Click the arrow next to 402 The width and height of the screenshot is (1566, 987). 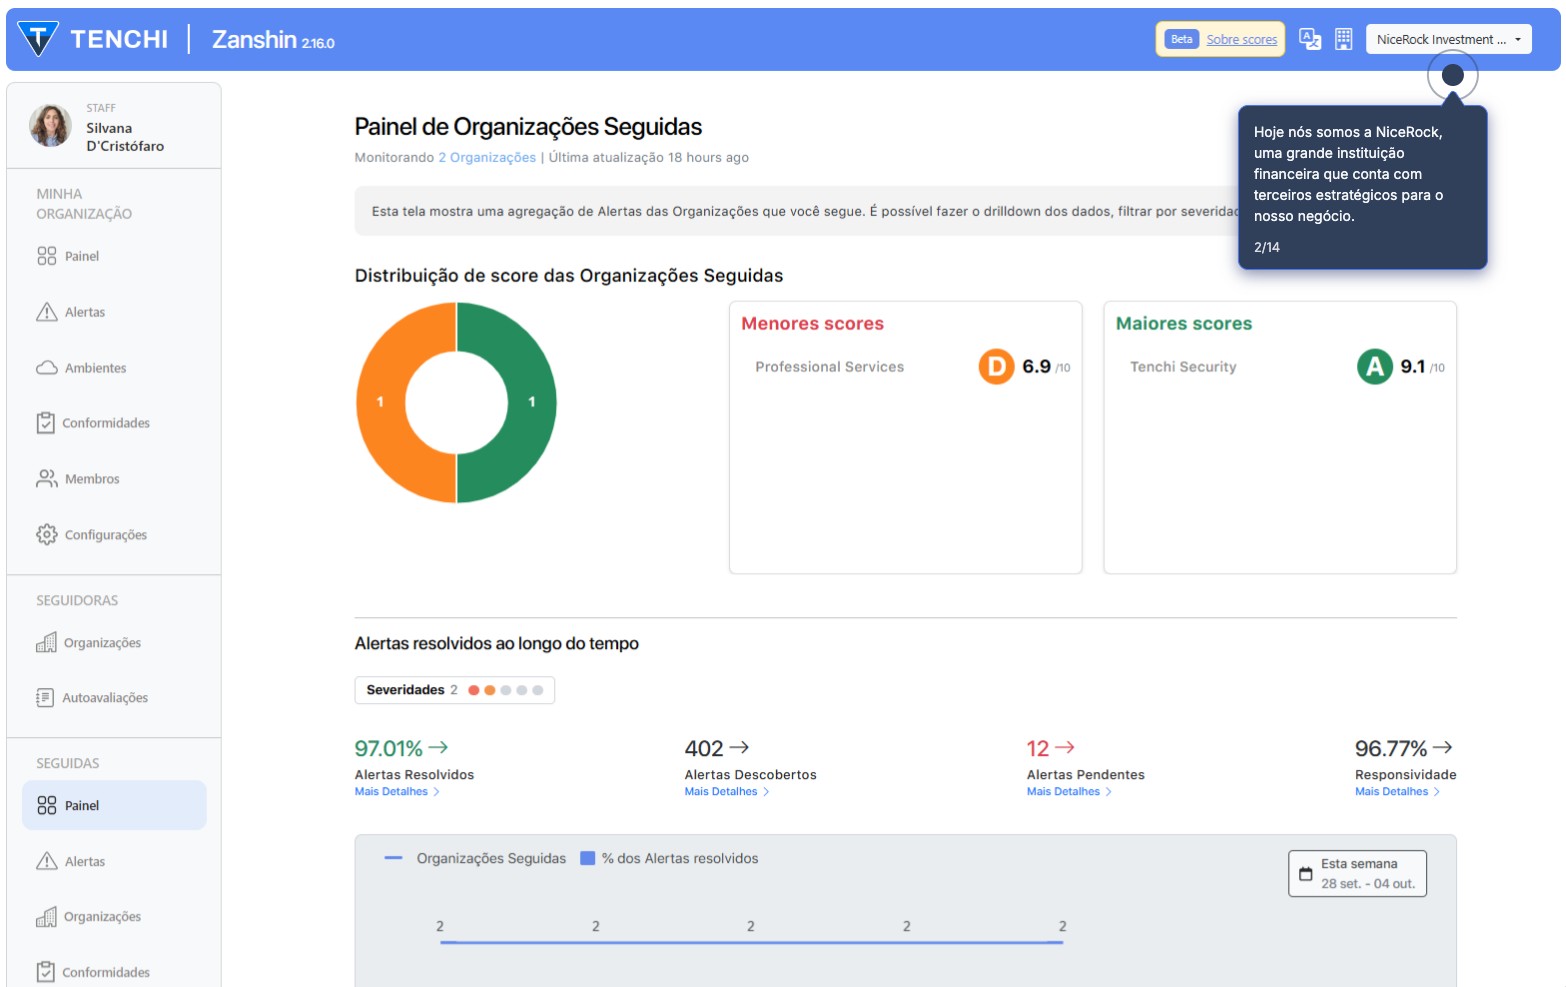tap(739, 747)
